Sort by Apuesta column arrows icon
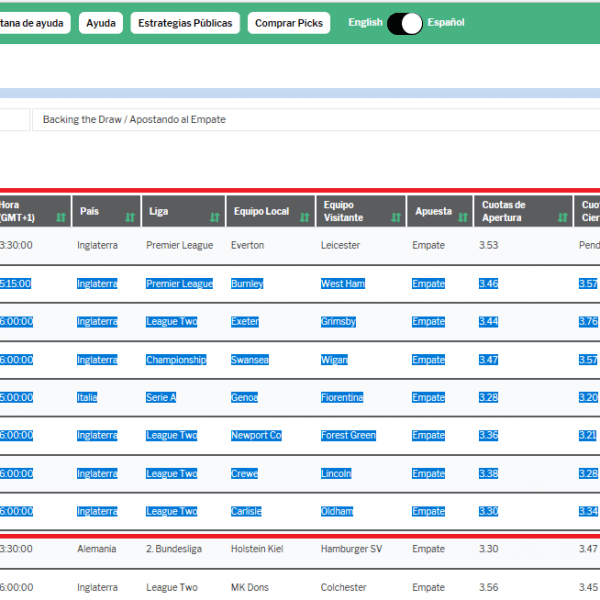The width and height of the screenshot is (600, 600). point(463,217)
